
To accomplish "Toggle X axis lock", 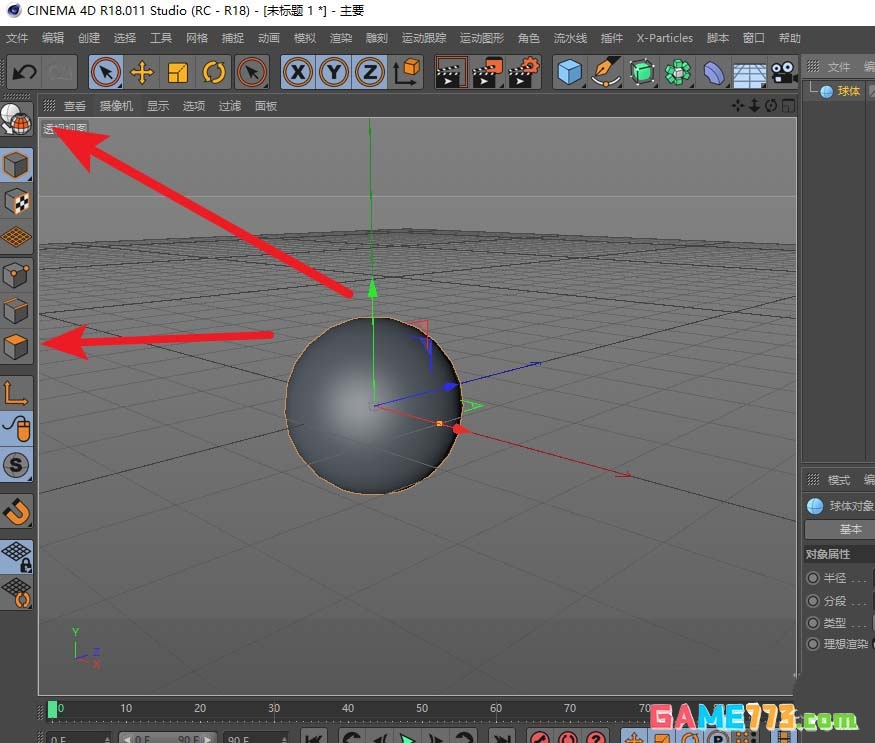I will pyautogui.click(x=297, y=72).
